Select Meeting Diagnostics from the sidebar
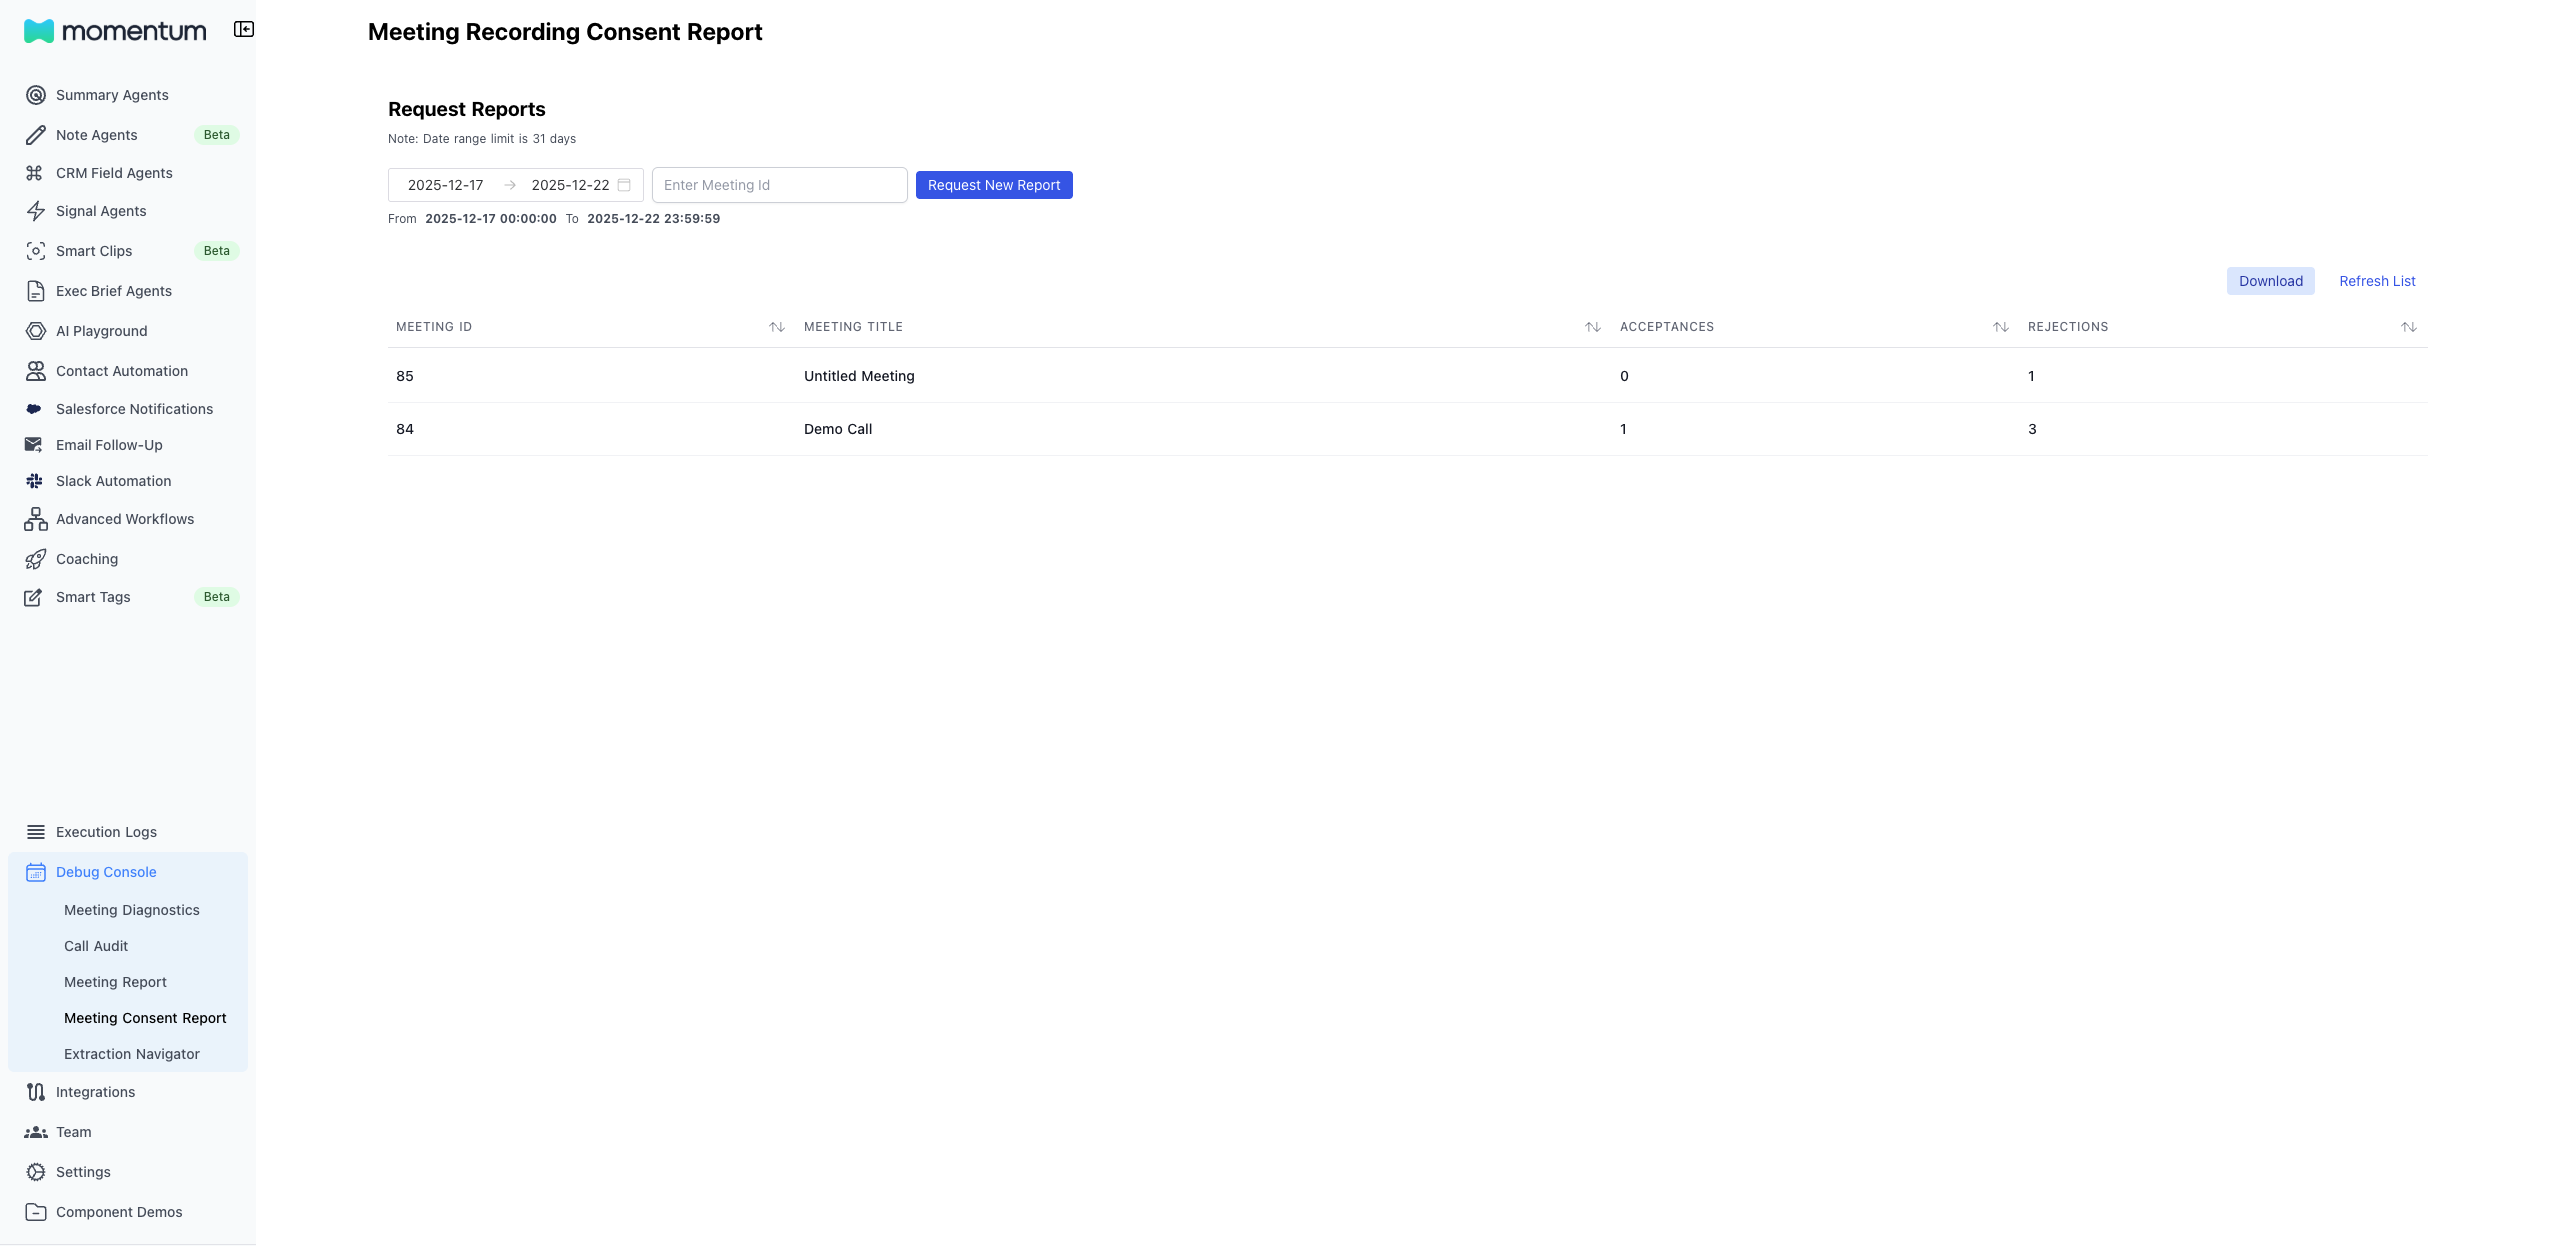Image resolution: width=2560 pixels, height=1246 pixels. 131,910
